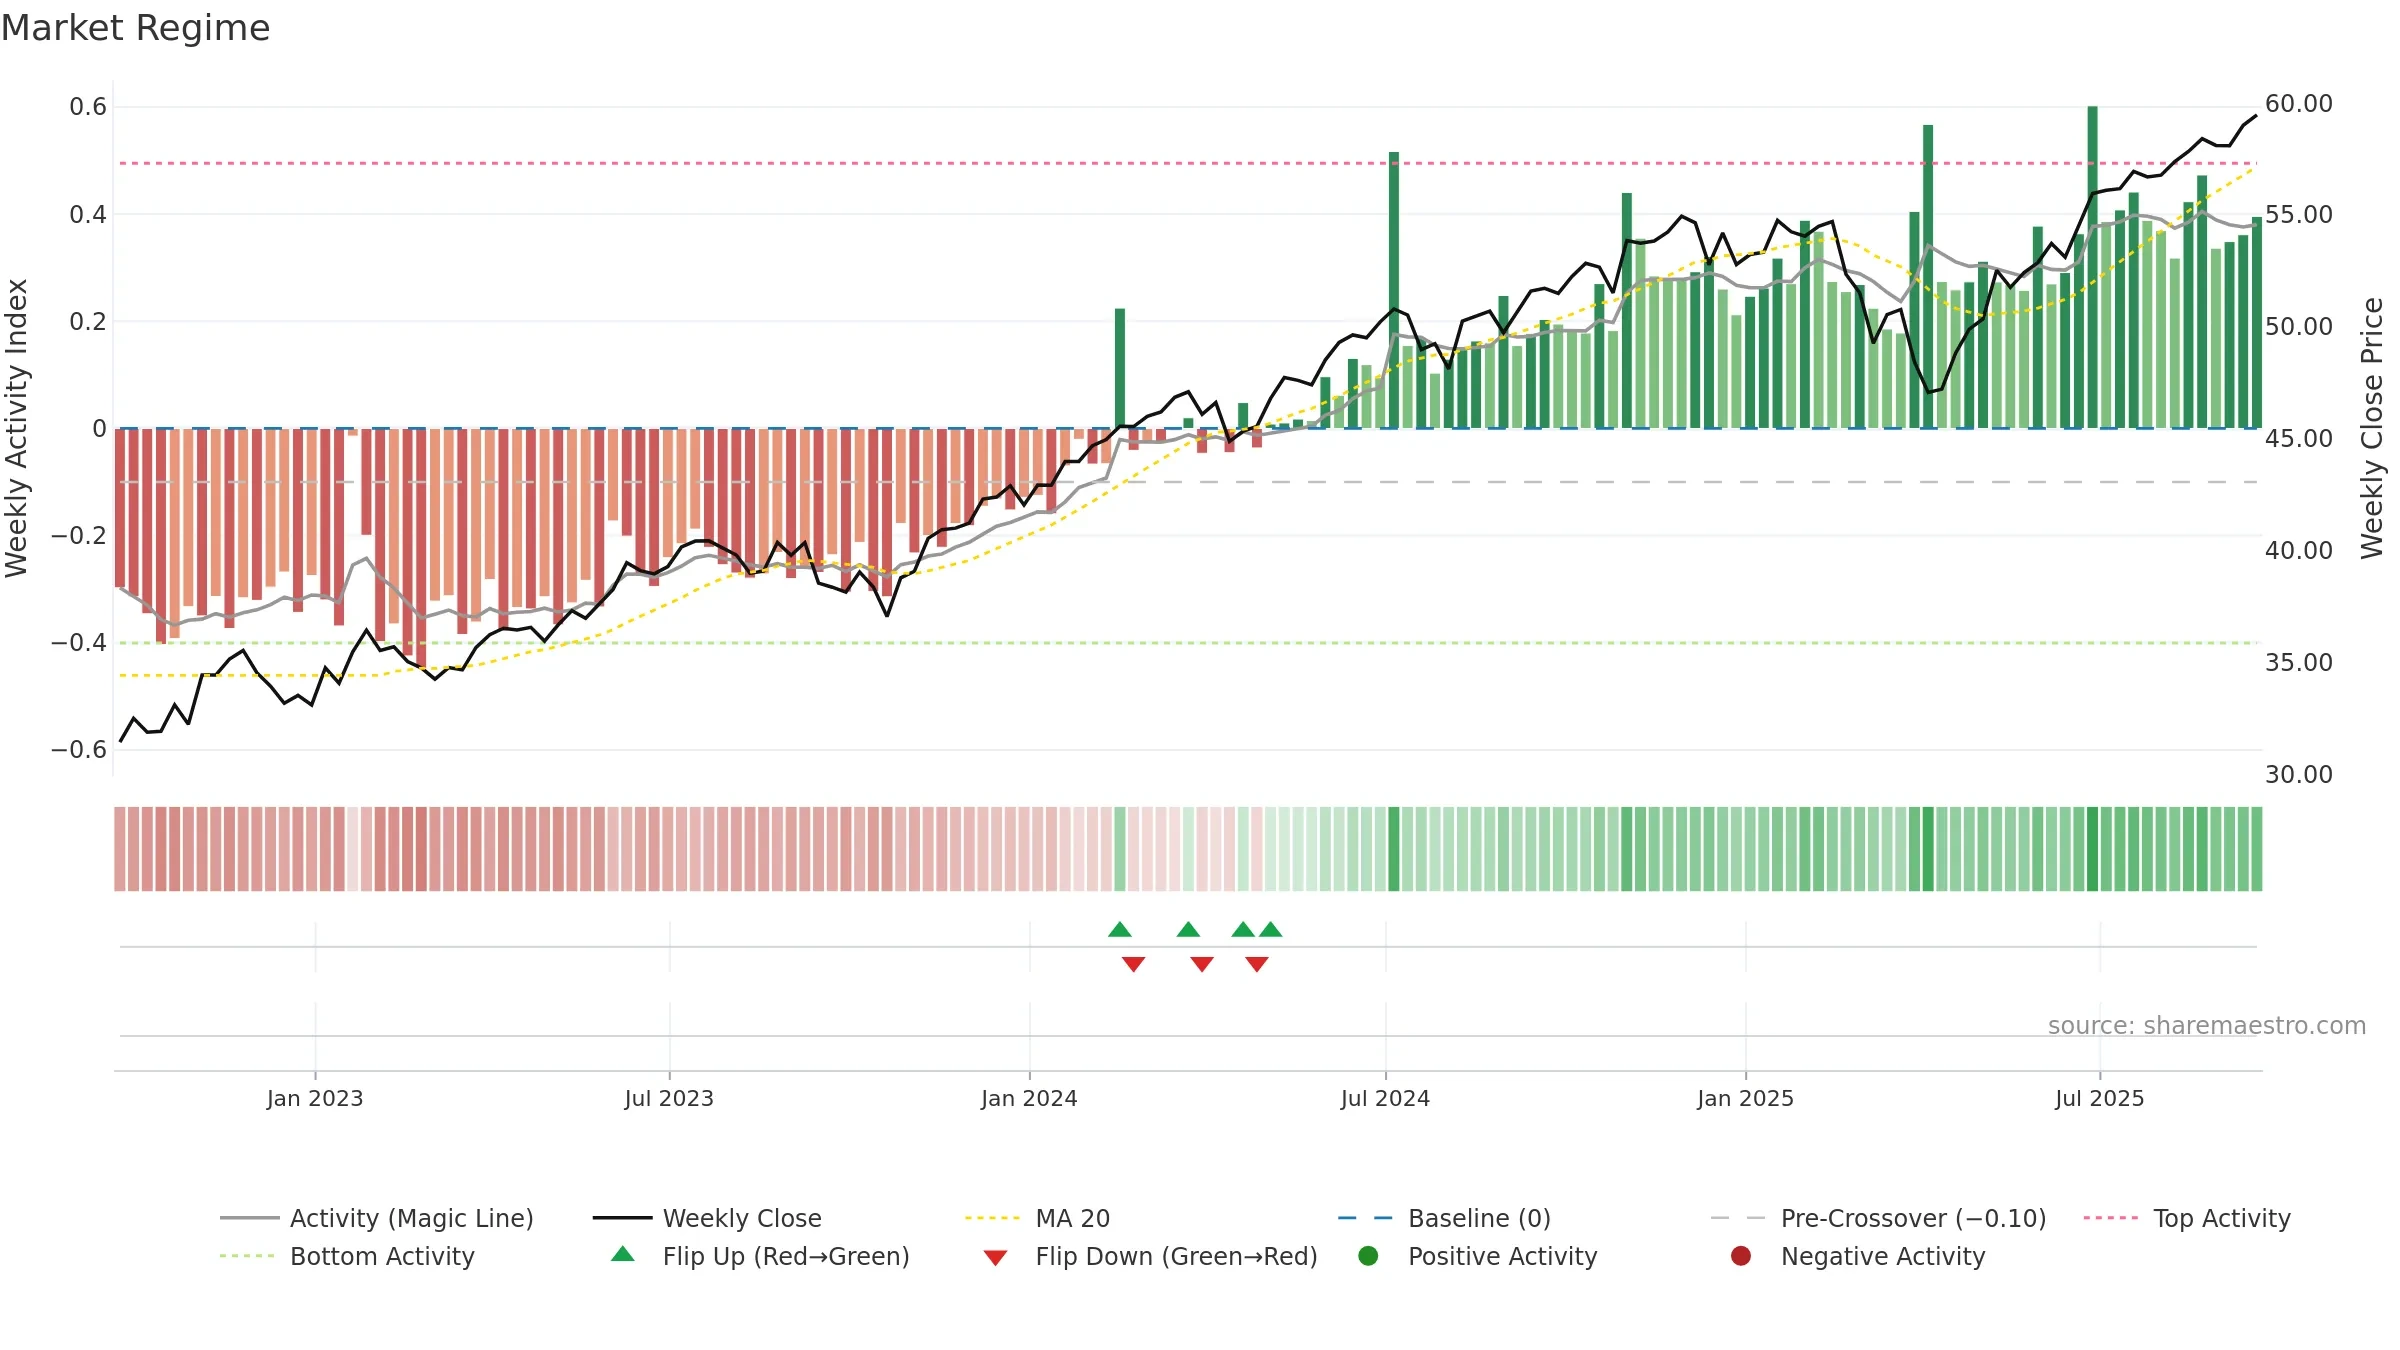Click the last red flip-down marker before Jul 2024
This screenshot has width=2400, height=1350.
click(x=1257, y=964)
